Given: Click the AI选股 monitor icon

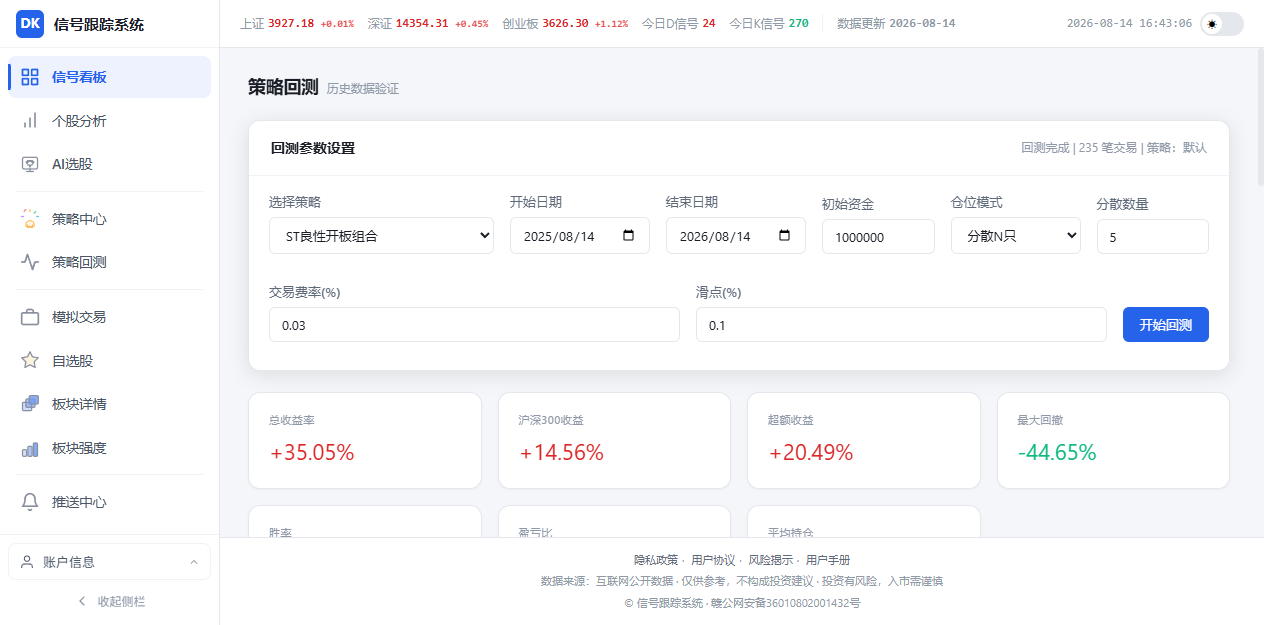Looking at the screenshot, I should point(30,164).
